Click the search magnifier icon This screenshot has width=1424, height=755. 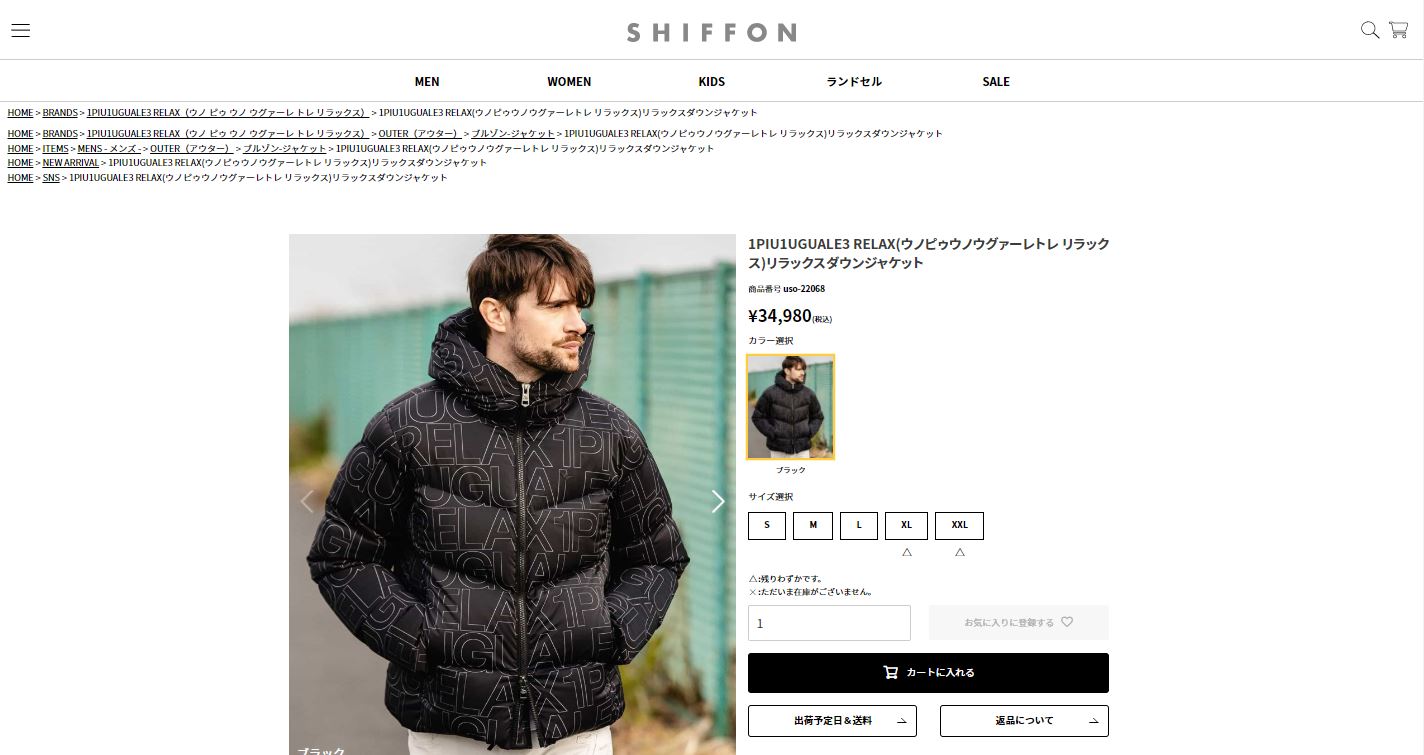tap(1370, 30)
